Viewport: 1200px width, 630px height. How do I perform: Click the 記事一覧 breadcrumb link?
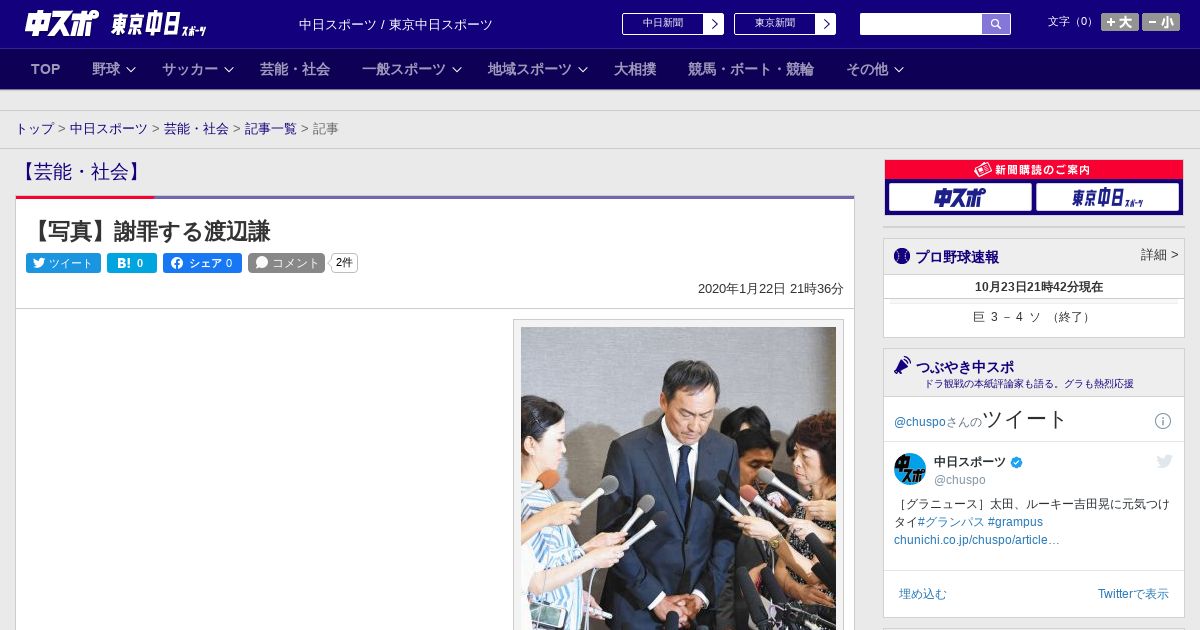[270, 129]
